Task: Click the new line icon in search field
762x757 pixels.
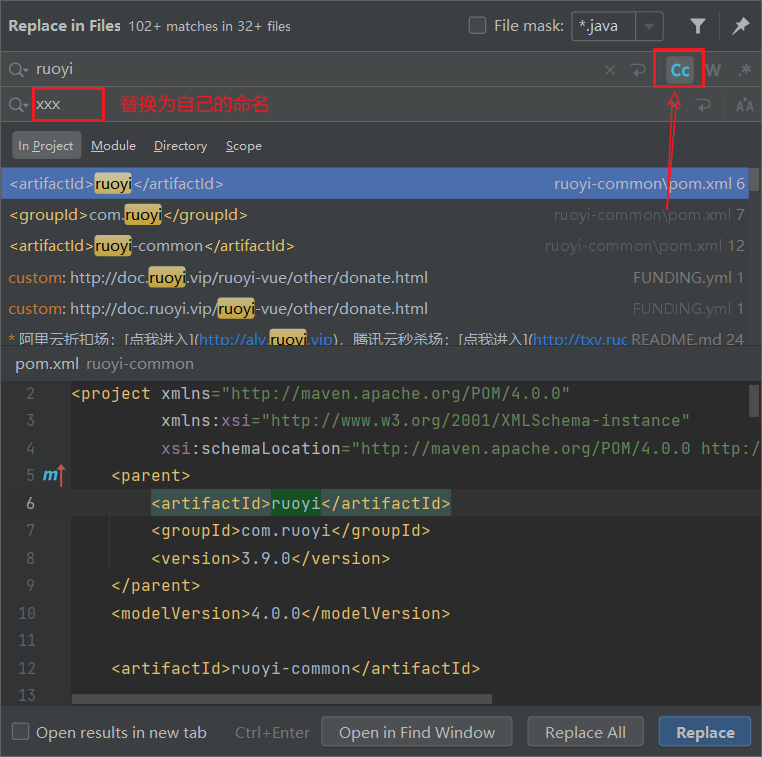Action: coord(639,70)
